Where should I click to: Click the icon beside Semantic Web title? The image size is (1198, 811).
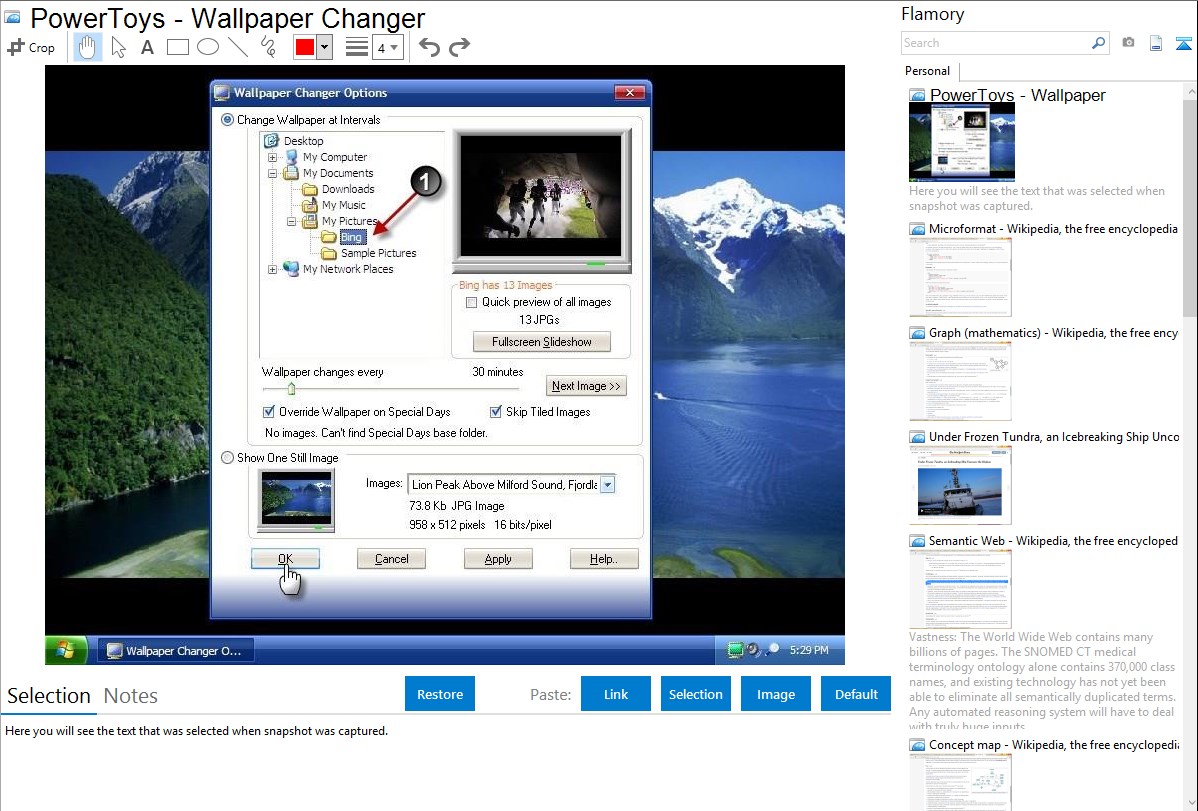[917, 541]
